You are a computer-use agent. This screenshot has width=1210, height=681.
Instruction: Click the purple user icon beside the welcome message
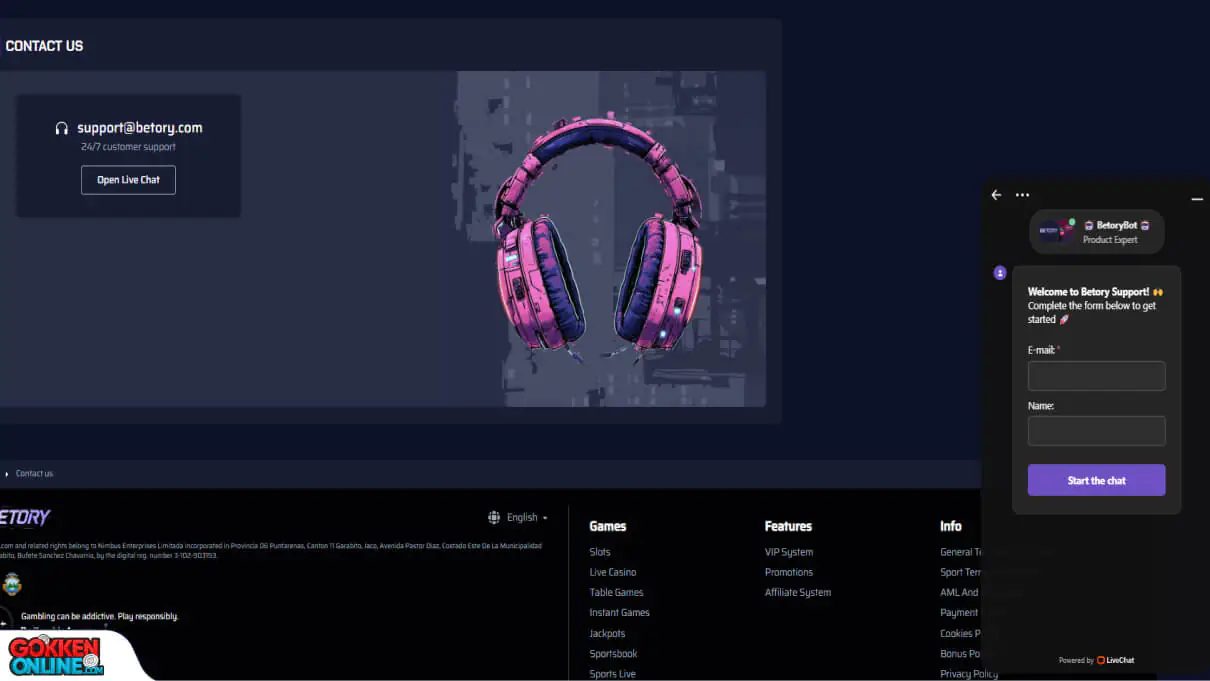(999, 273)
